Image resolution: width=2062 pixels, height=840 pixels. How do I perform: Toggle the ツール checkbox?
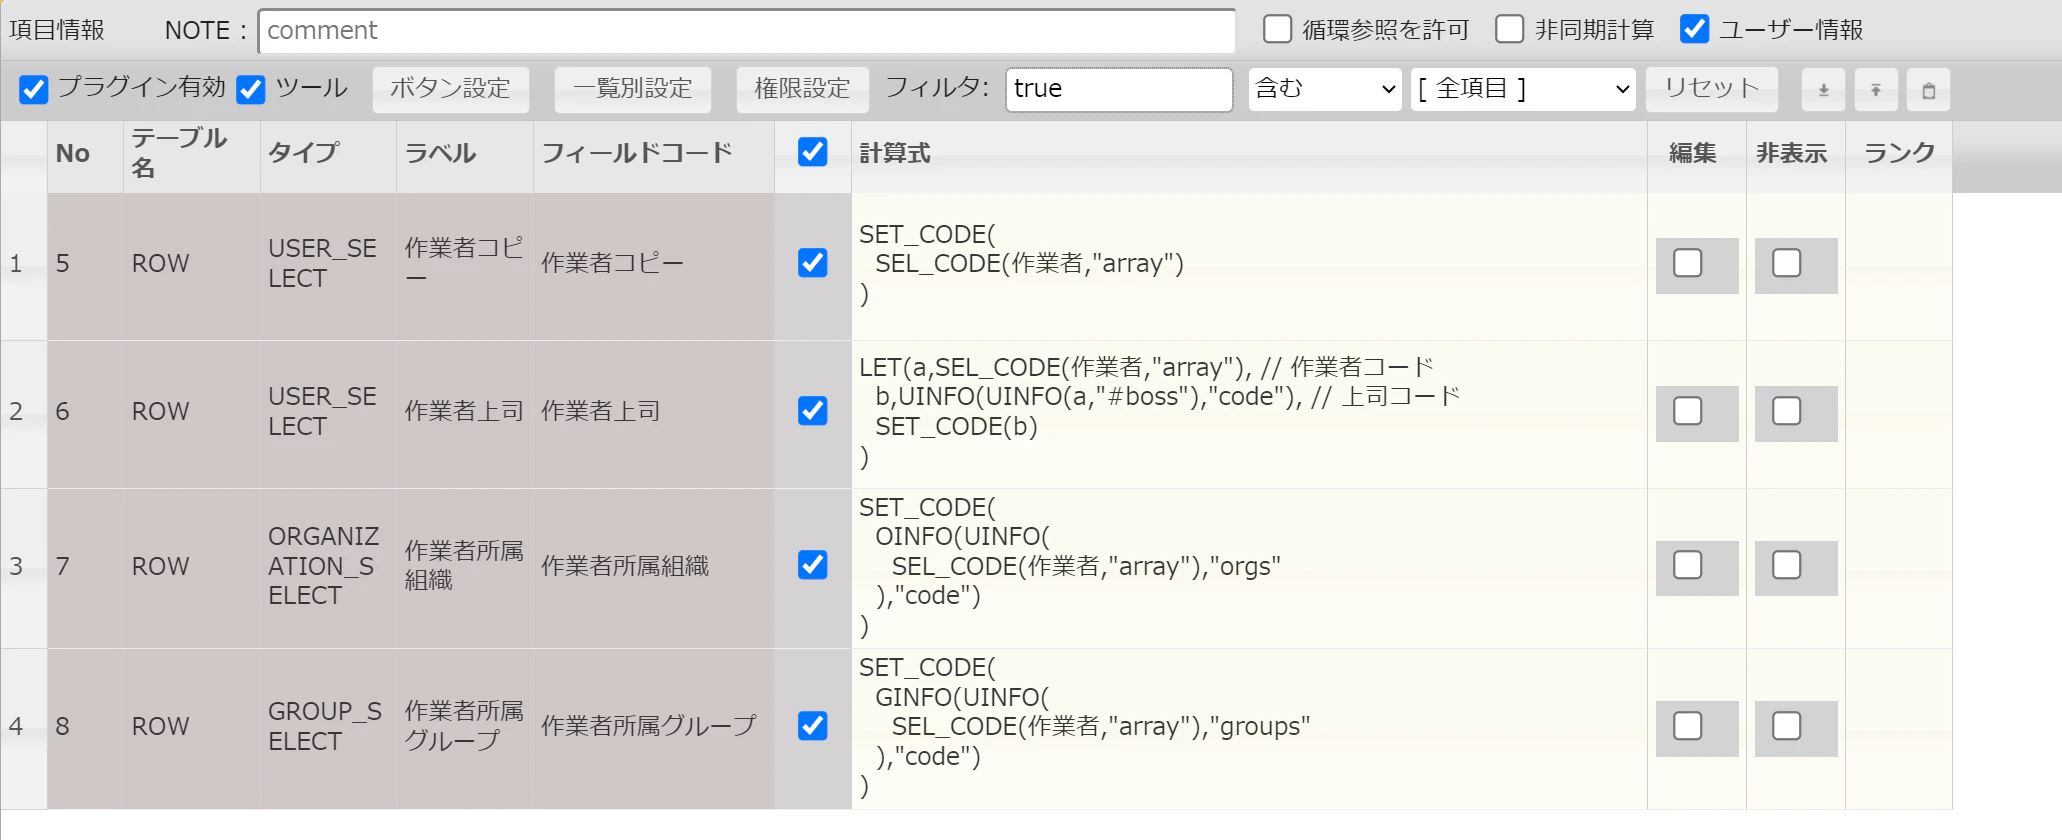click(251, 89)
